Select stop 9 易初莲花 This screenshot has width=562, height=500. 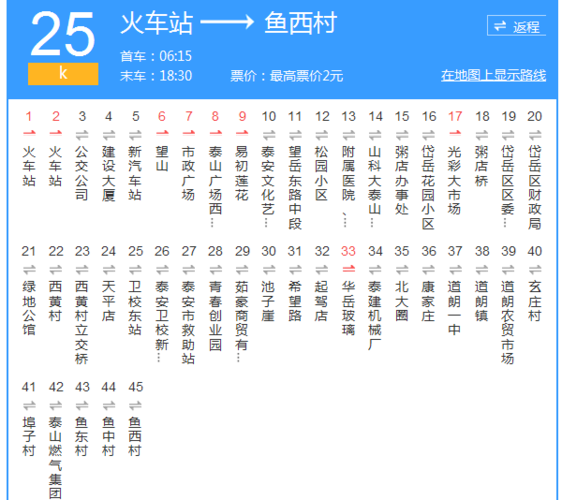pyautogui.click(x=242, y=173)
